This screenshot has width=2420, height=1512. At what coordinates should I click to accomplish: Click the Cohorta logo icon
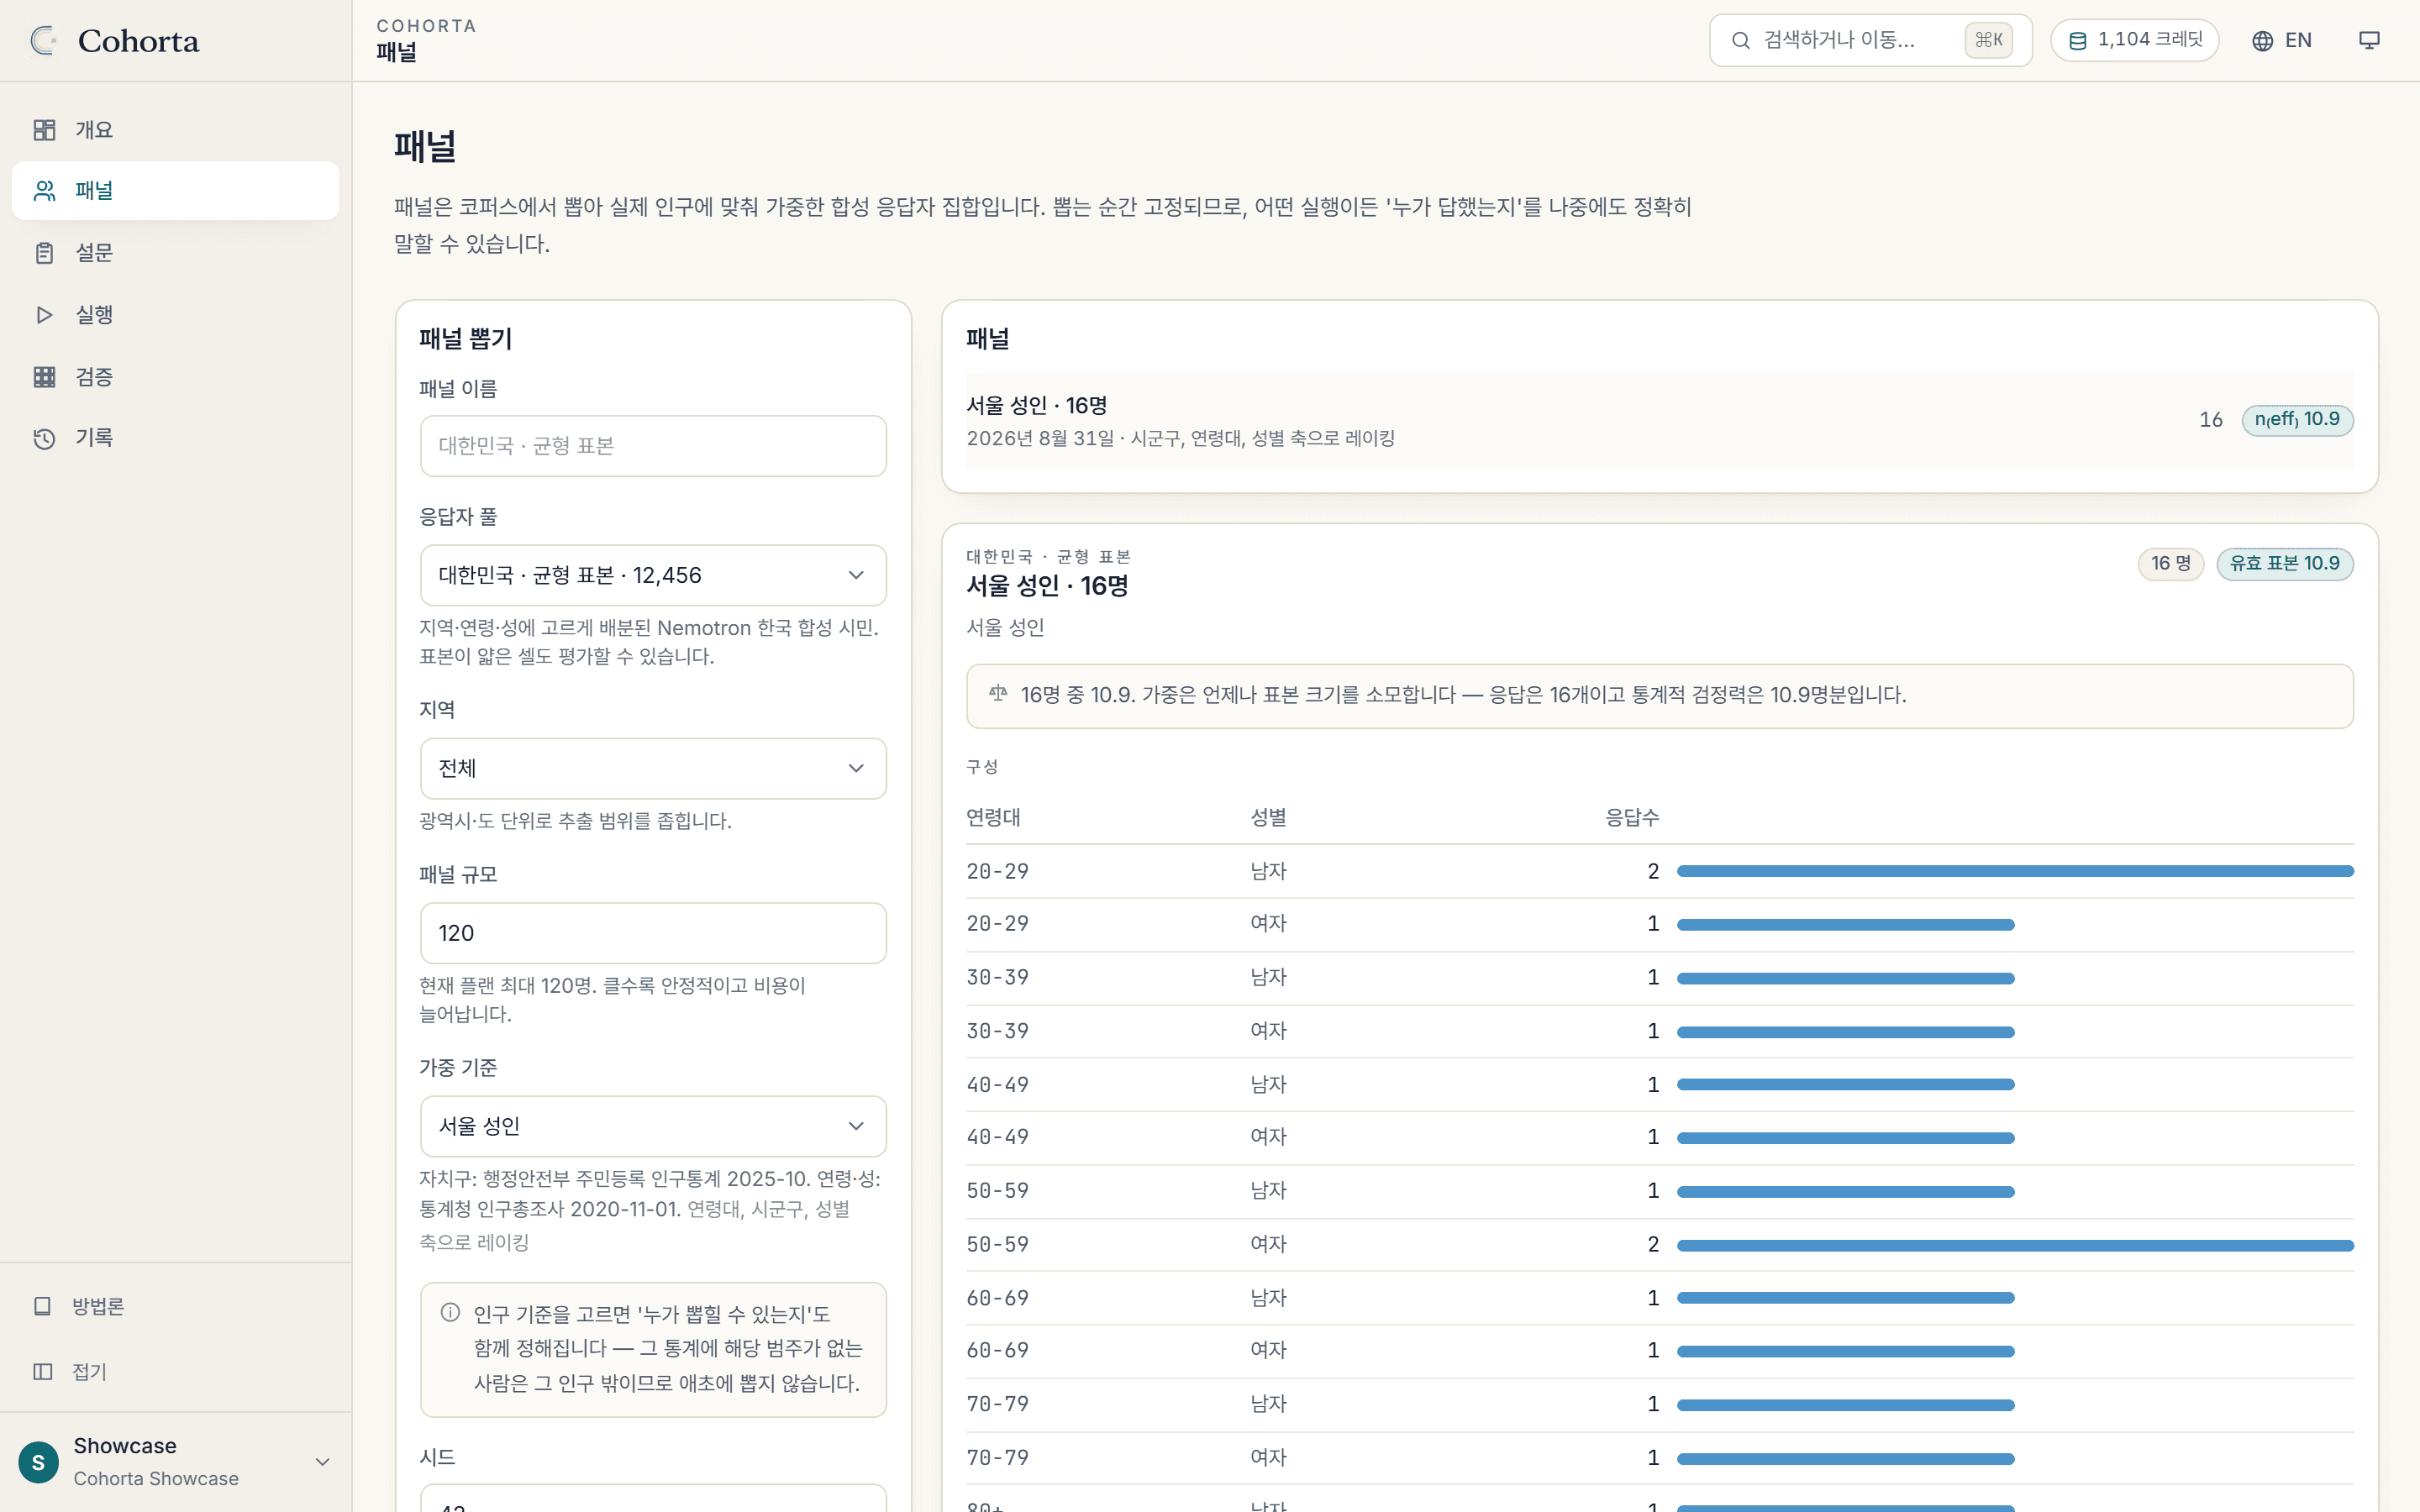click(43, 40)
